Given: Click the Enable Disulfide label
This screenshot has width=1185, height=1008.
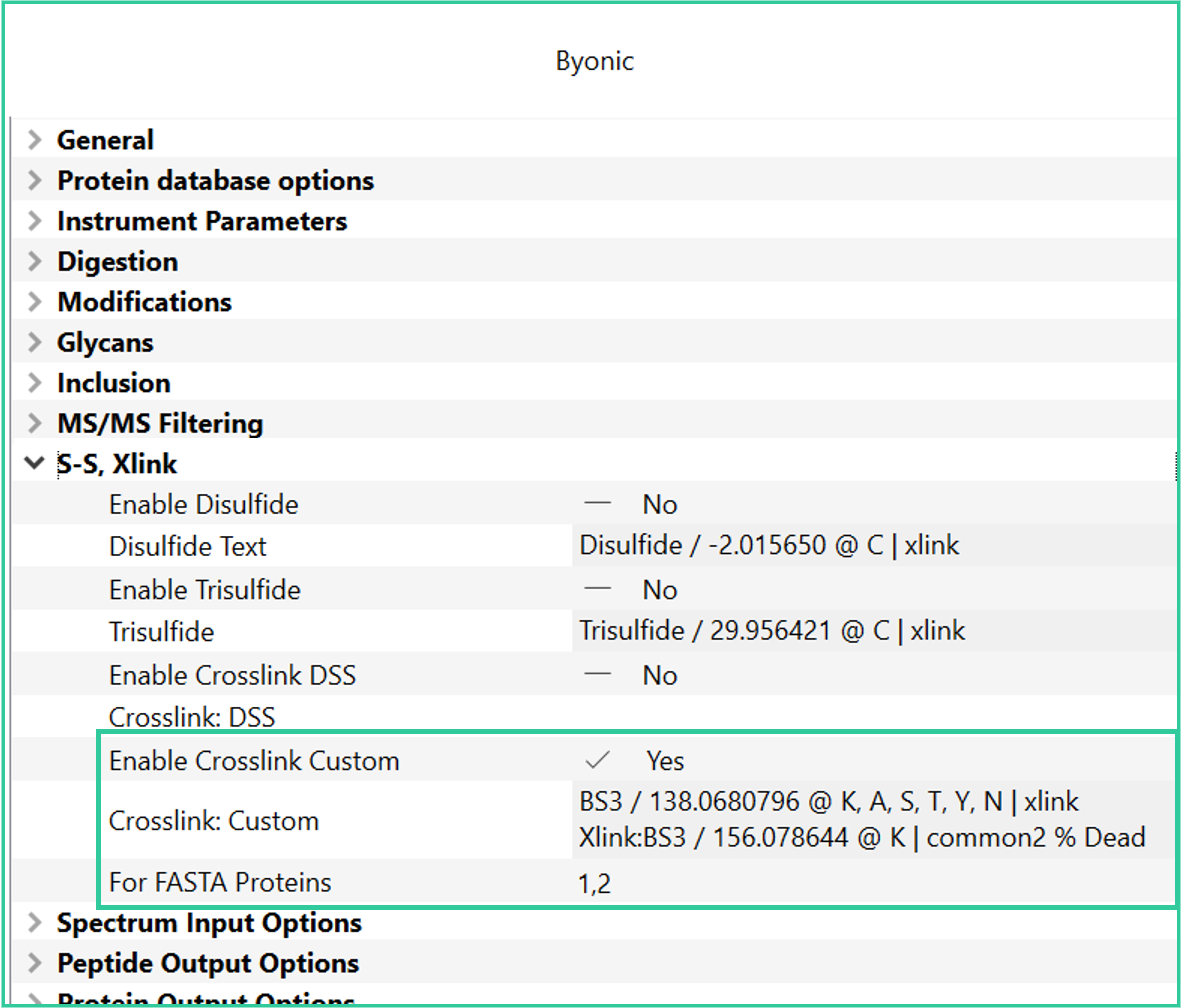Looking at the screenshot, I should pyautogui.click(x=203, y=504).
